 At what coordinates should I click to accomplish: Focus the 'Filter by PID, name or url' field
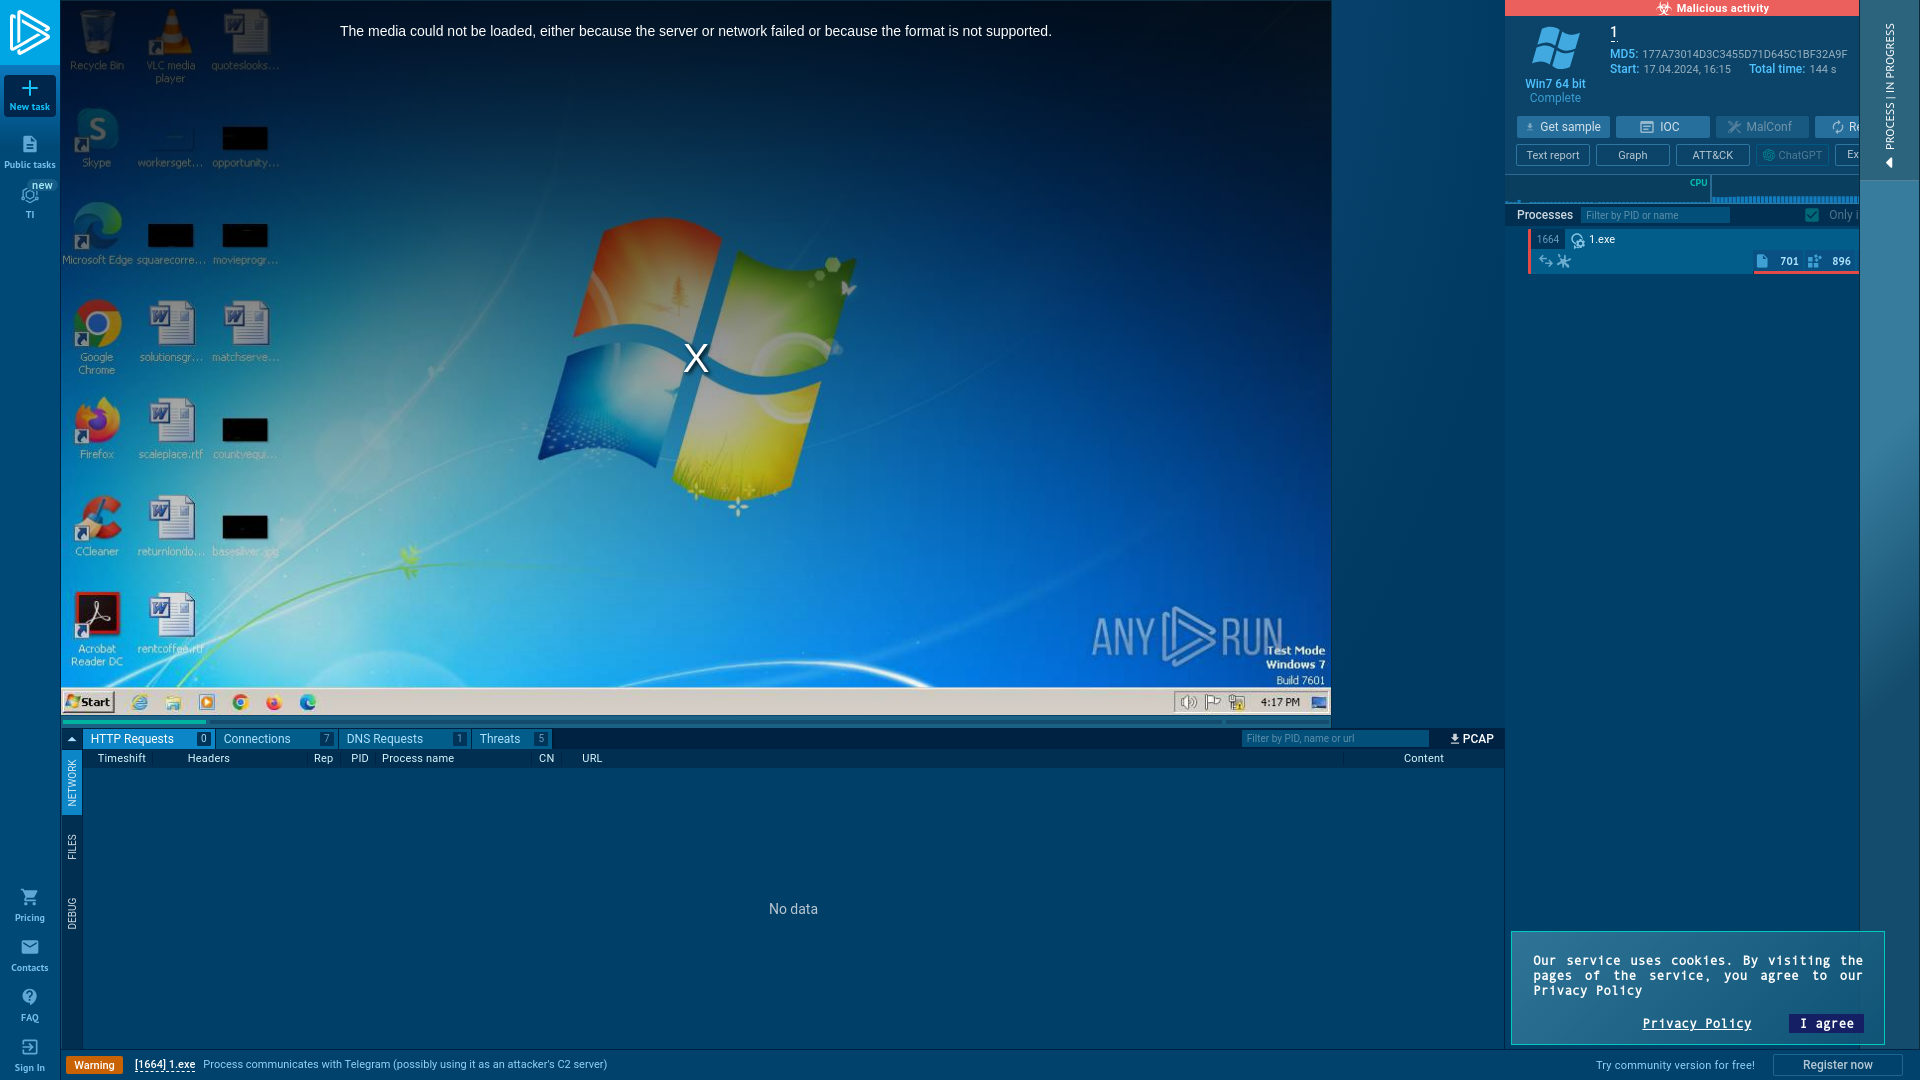point(1335,739)
